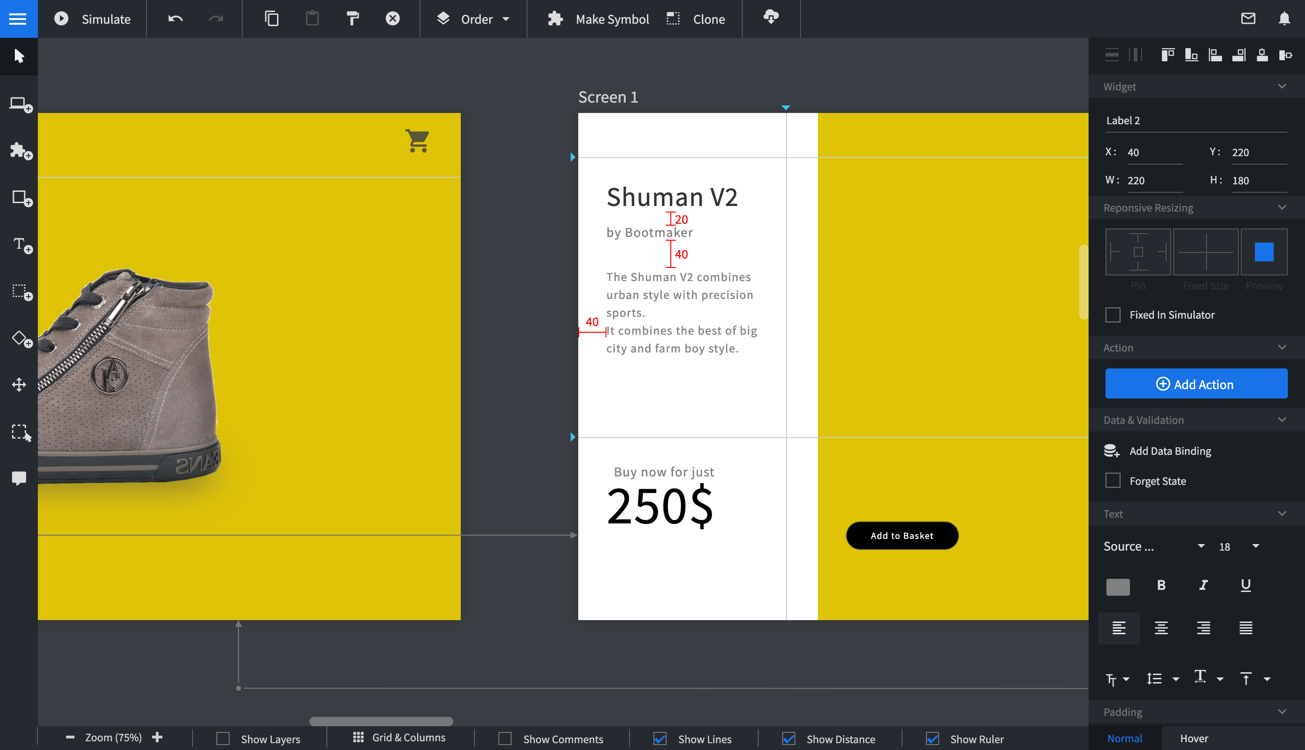Check the Forget State checkbox
Viewport: 1305px width, 750px height.
[1113, 481]
